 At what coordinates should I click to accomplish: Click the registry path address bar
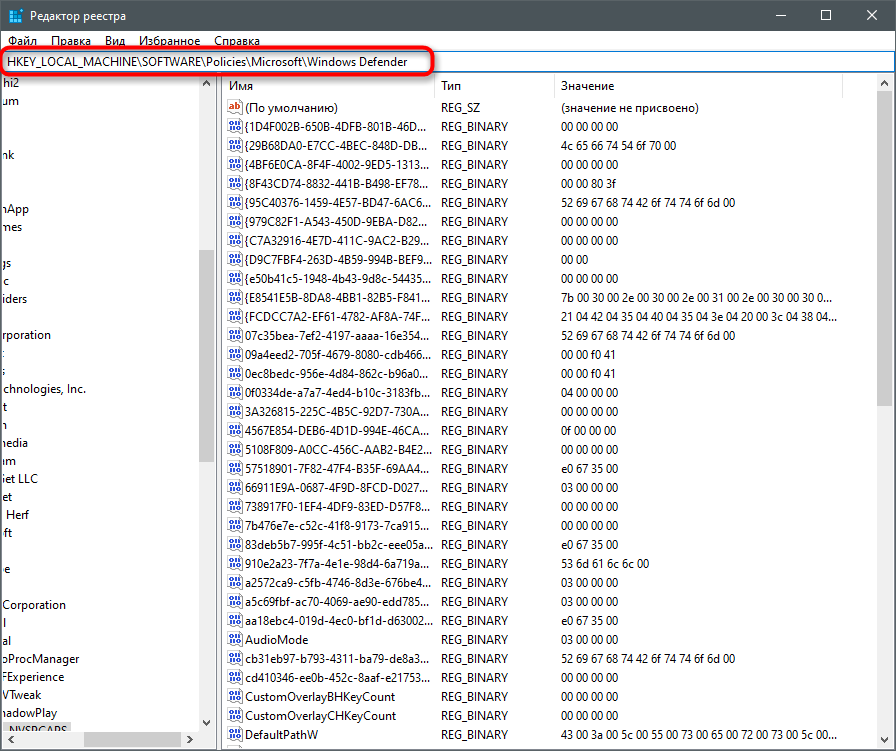point(448,62)
